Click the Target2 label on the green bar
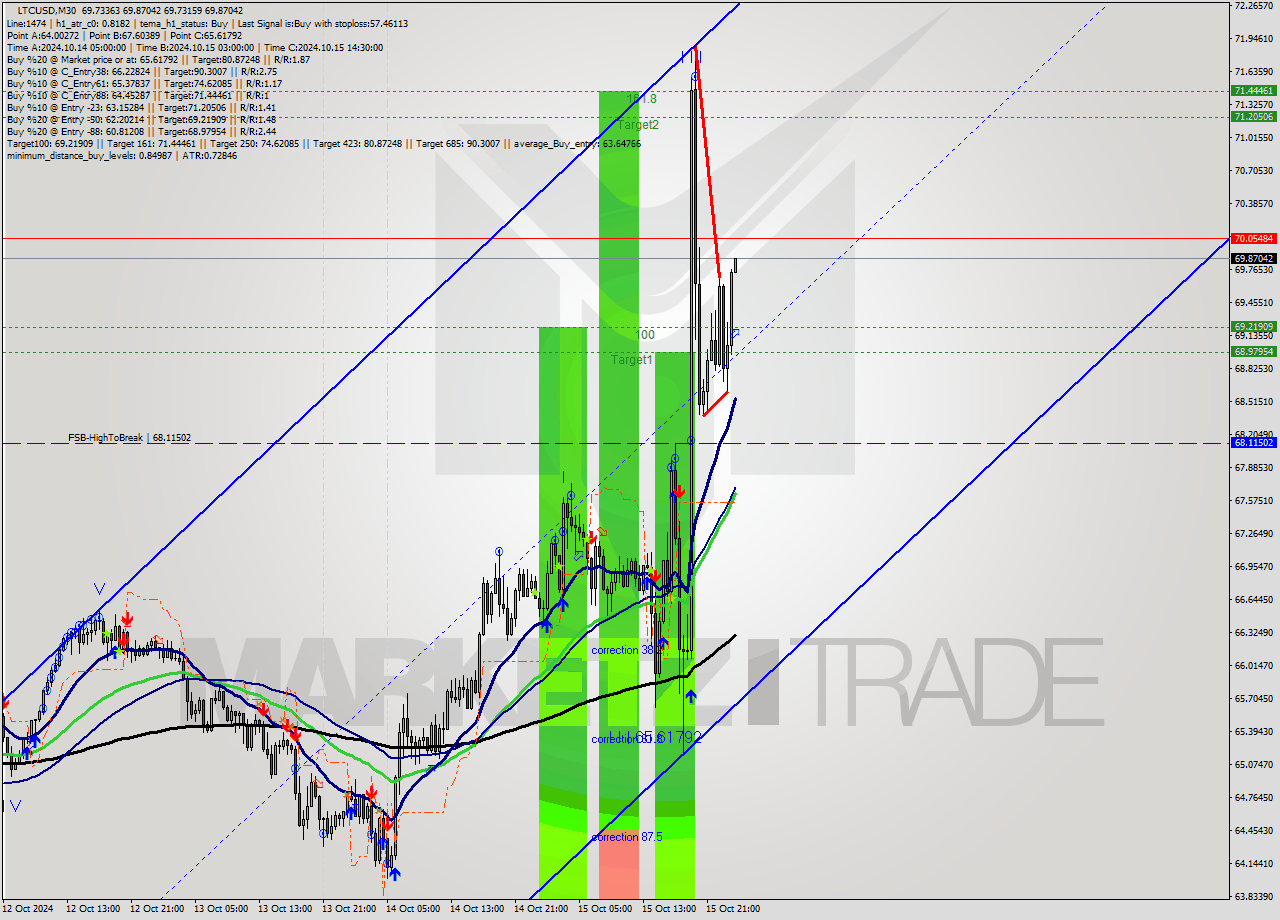This screenshot has height=920, width=1280. [x=638, y=125]
